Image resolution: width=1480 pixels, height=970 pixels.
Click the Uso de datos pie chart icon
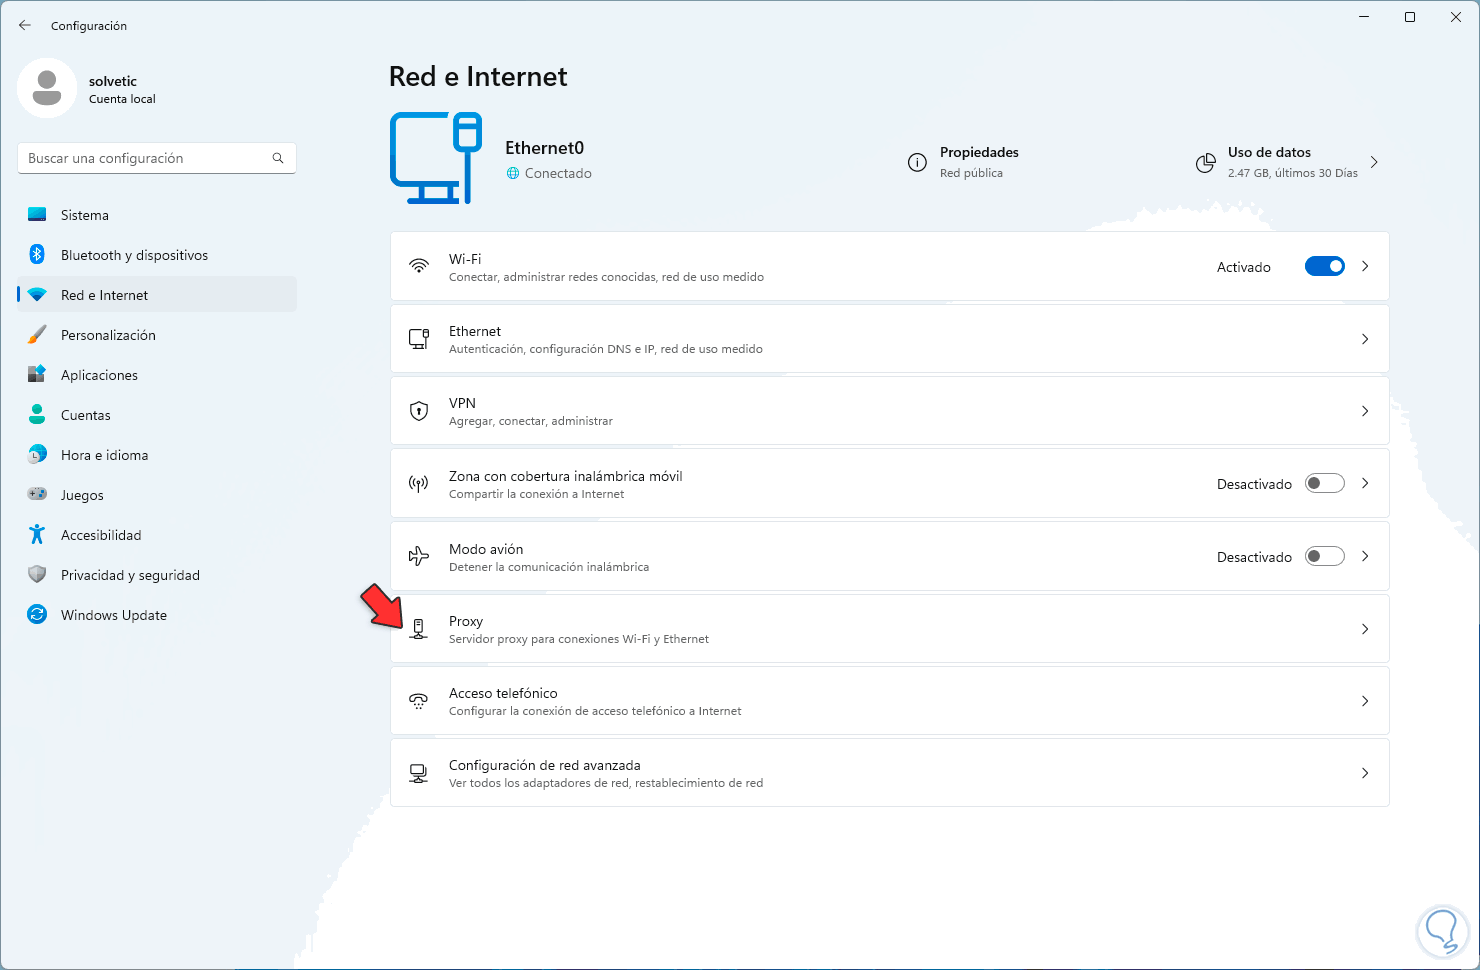[x=1206, y=163]
